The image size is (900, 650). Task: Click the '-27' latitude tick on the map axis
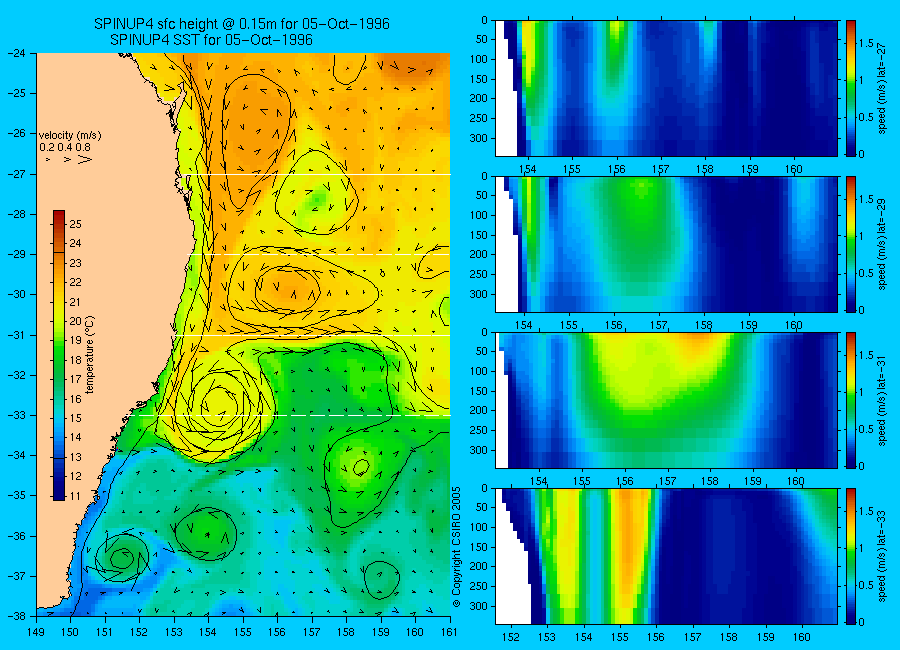17,173
